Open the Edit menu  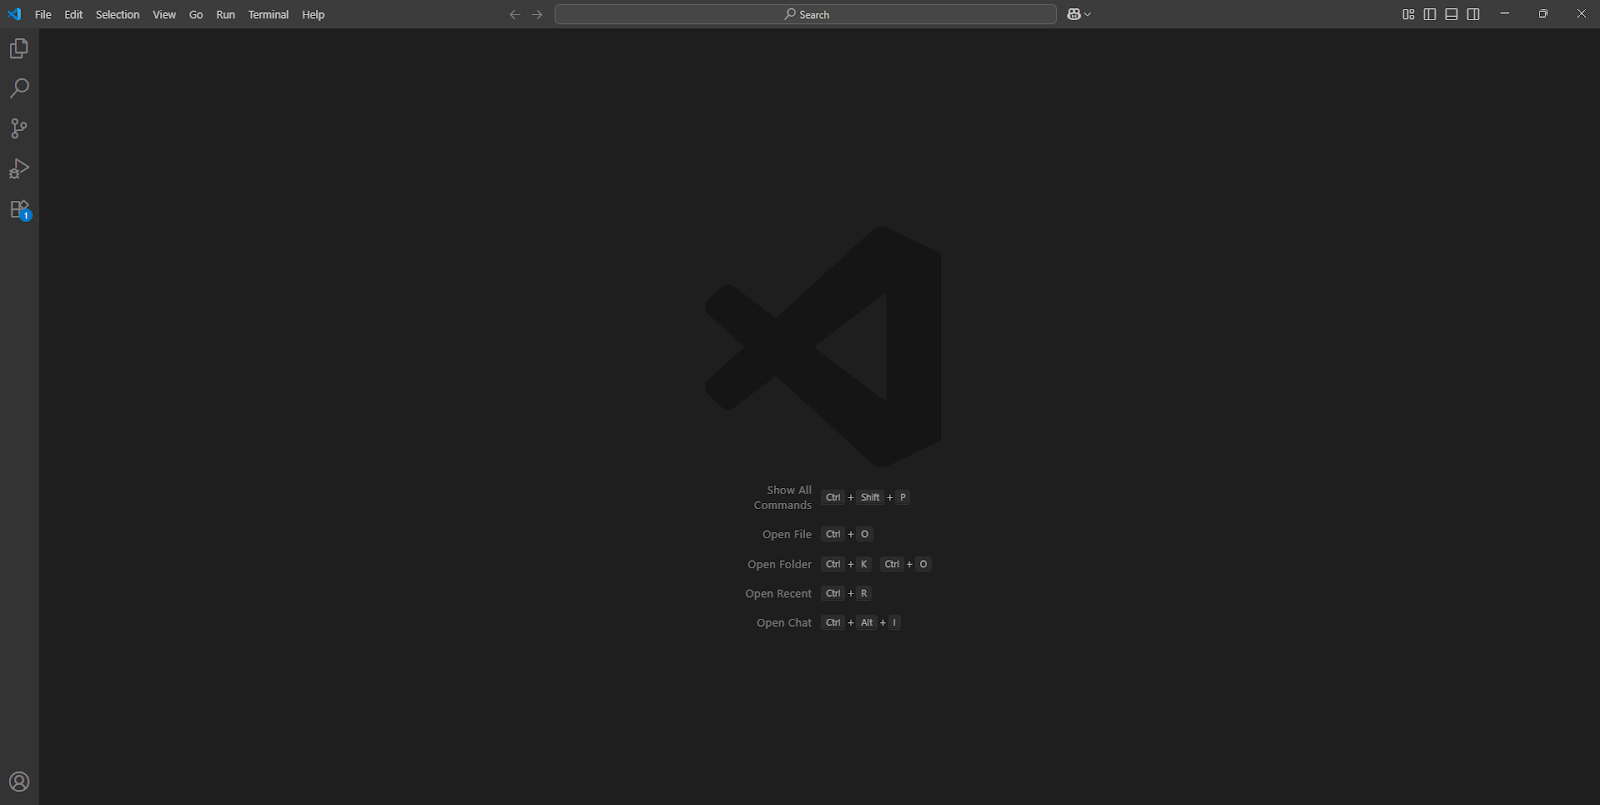74,15
